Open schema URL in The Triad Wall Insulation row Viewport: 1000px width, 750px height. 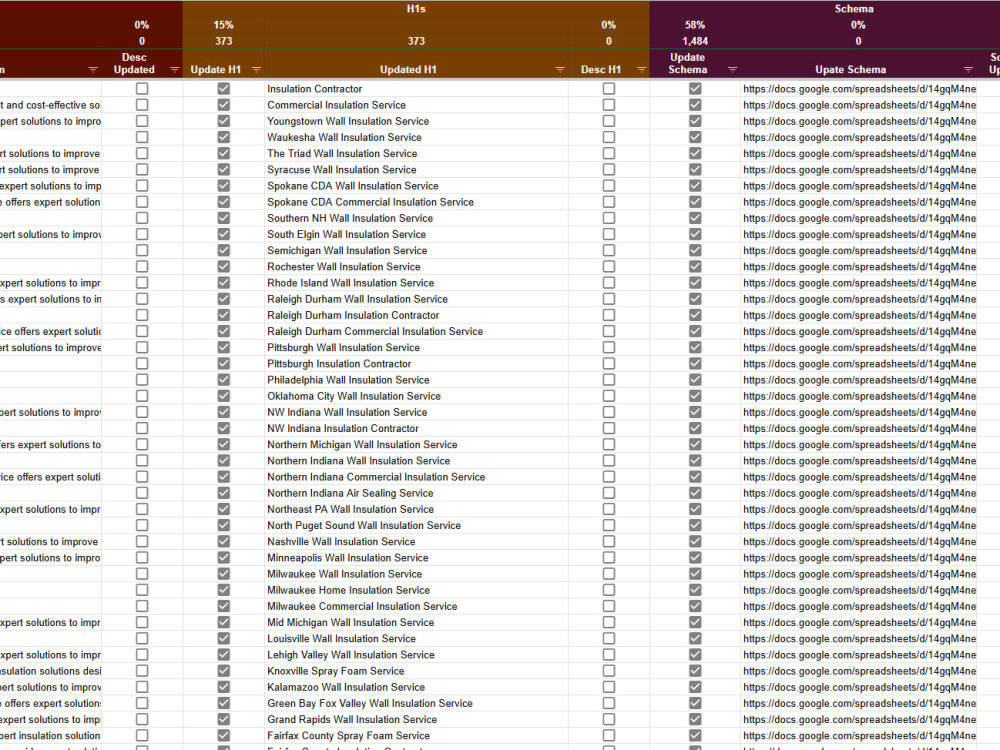click(x=859, y=154)
